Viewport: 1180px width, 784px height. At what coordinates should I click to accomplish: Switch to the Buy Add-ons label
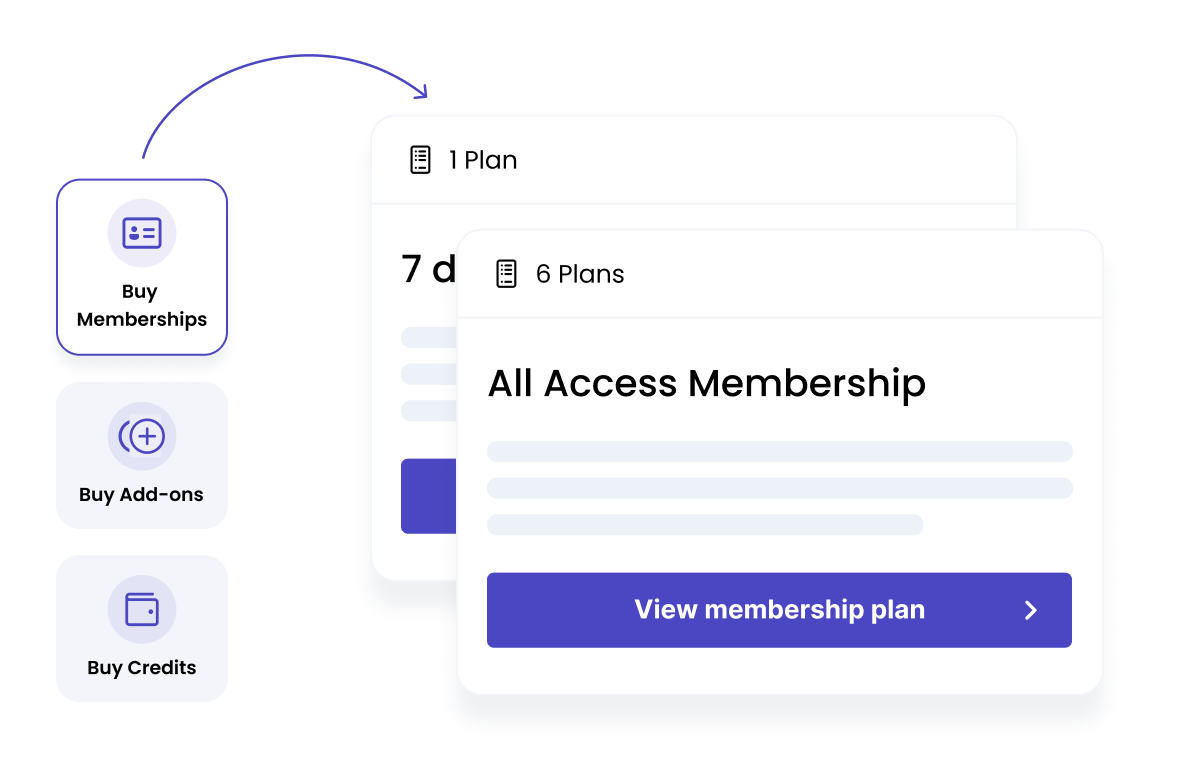tap(141, 494)
